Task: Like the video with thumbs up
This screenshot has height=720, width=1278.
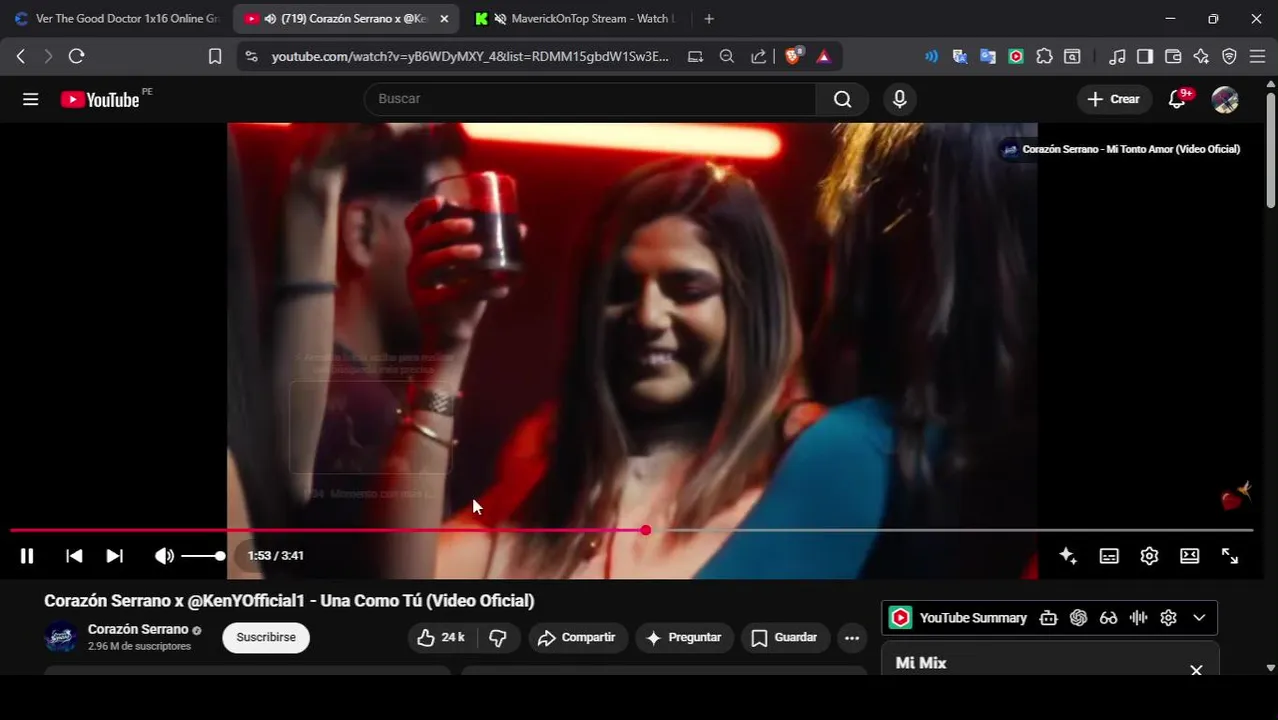Action: click(441, 638)
